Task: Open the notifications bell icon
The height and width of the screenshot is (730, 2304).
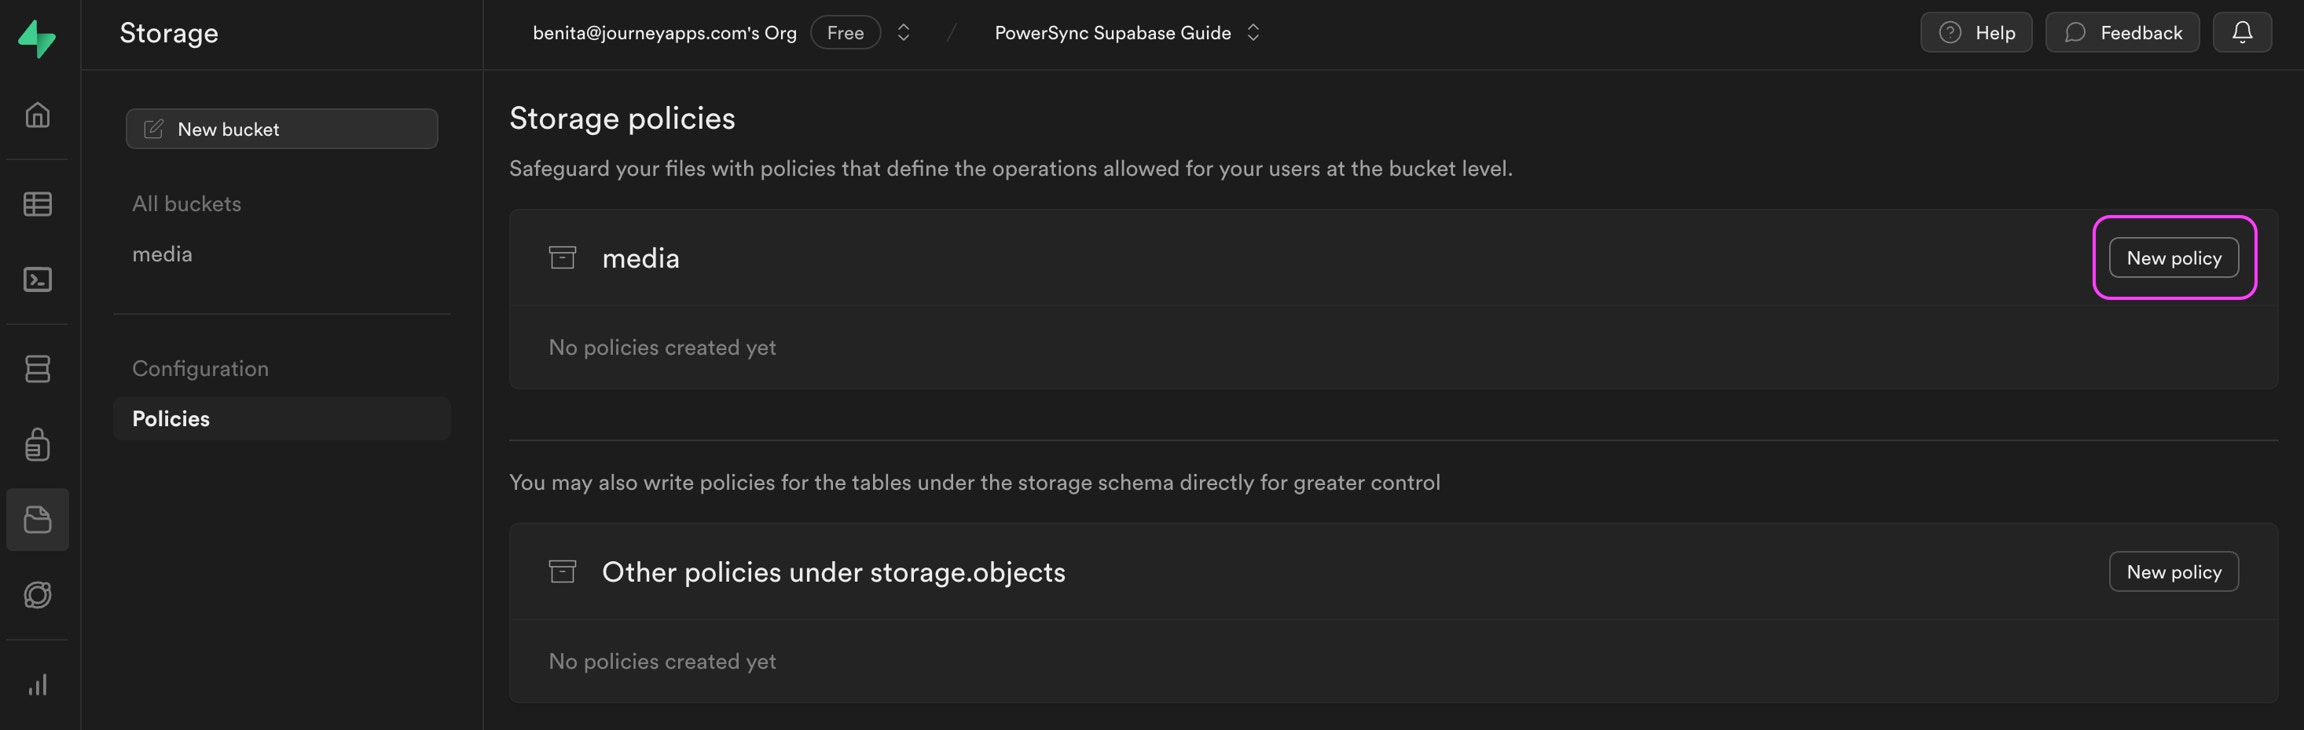Action: click(x=2242, y=32)
